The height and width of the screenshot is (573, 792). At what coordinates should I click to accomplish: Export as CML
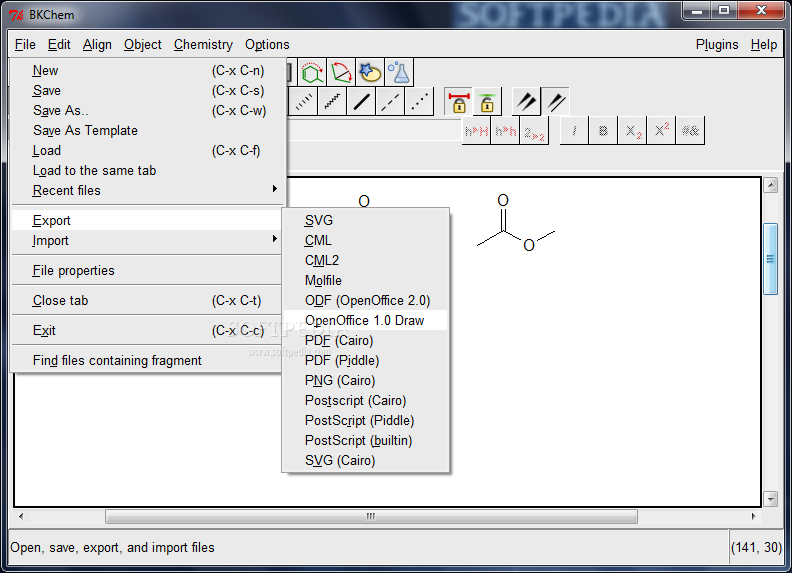point(366,241)
